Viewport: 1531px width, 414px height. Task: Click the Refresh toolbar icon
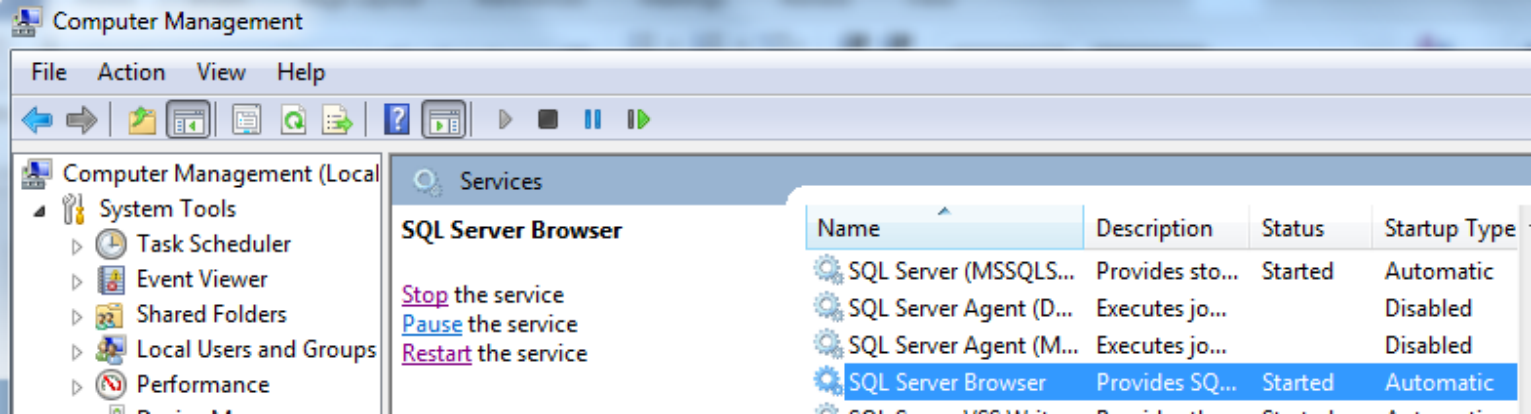pos(292,121)
